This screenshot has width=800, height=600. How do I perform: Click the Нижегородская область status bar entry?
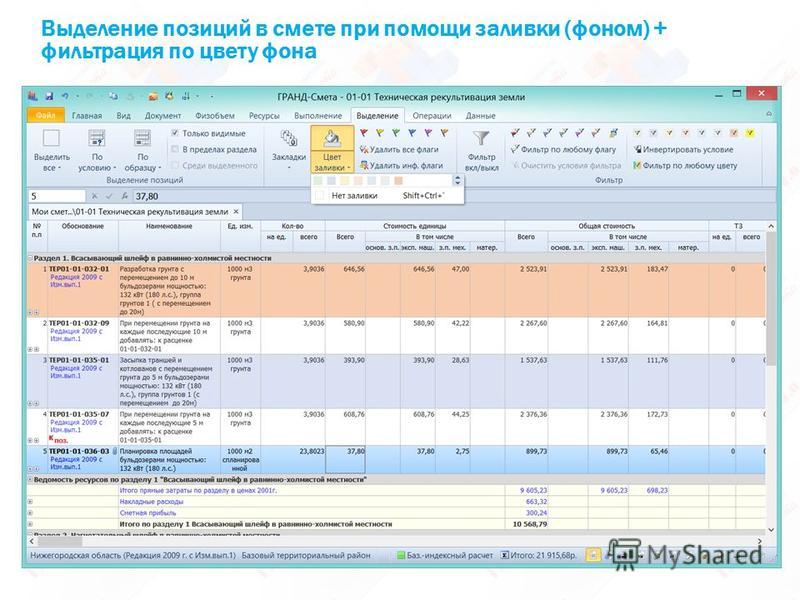[133, 555]
